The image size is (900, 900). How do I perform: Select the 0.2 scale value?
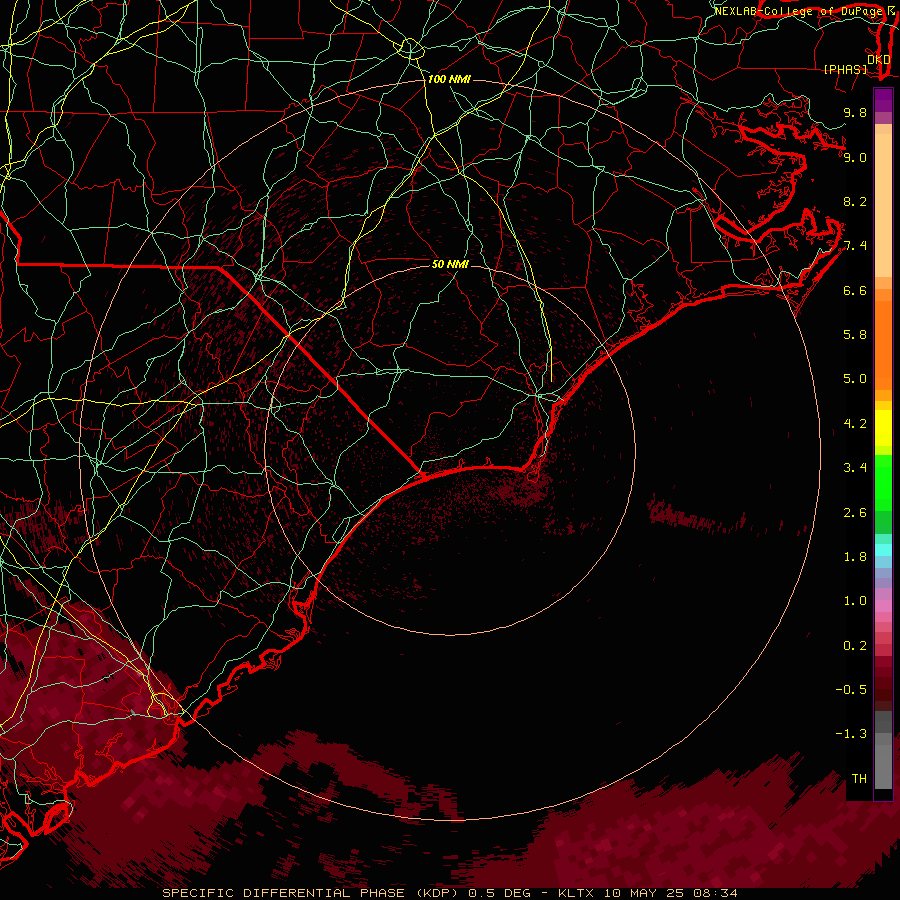(855, 646)
